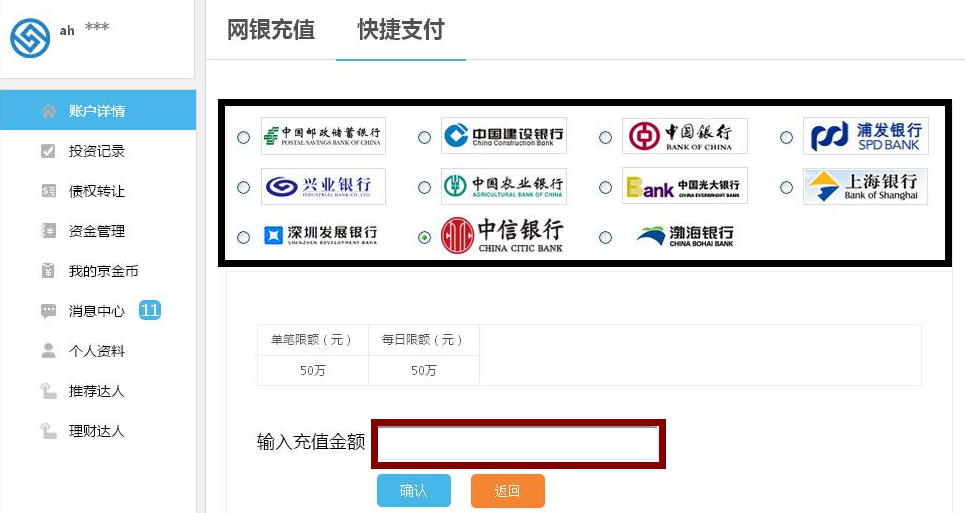Open 资金管理 in the sidebar
965x513 pixels.
pos(98,231)
